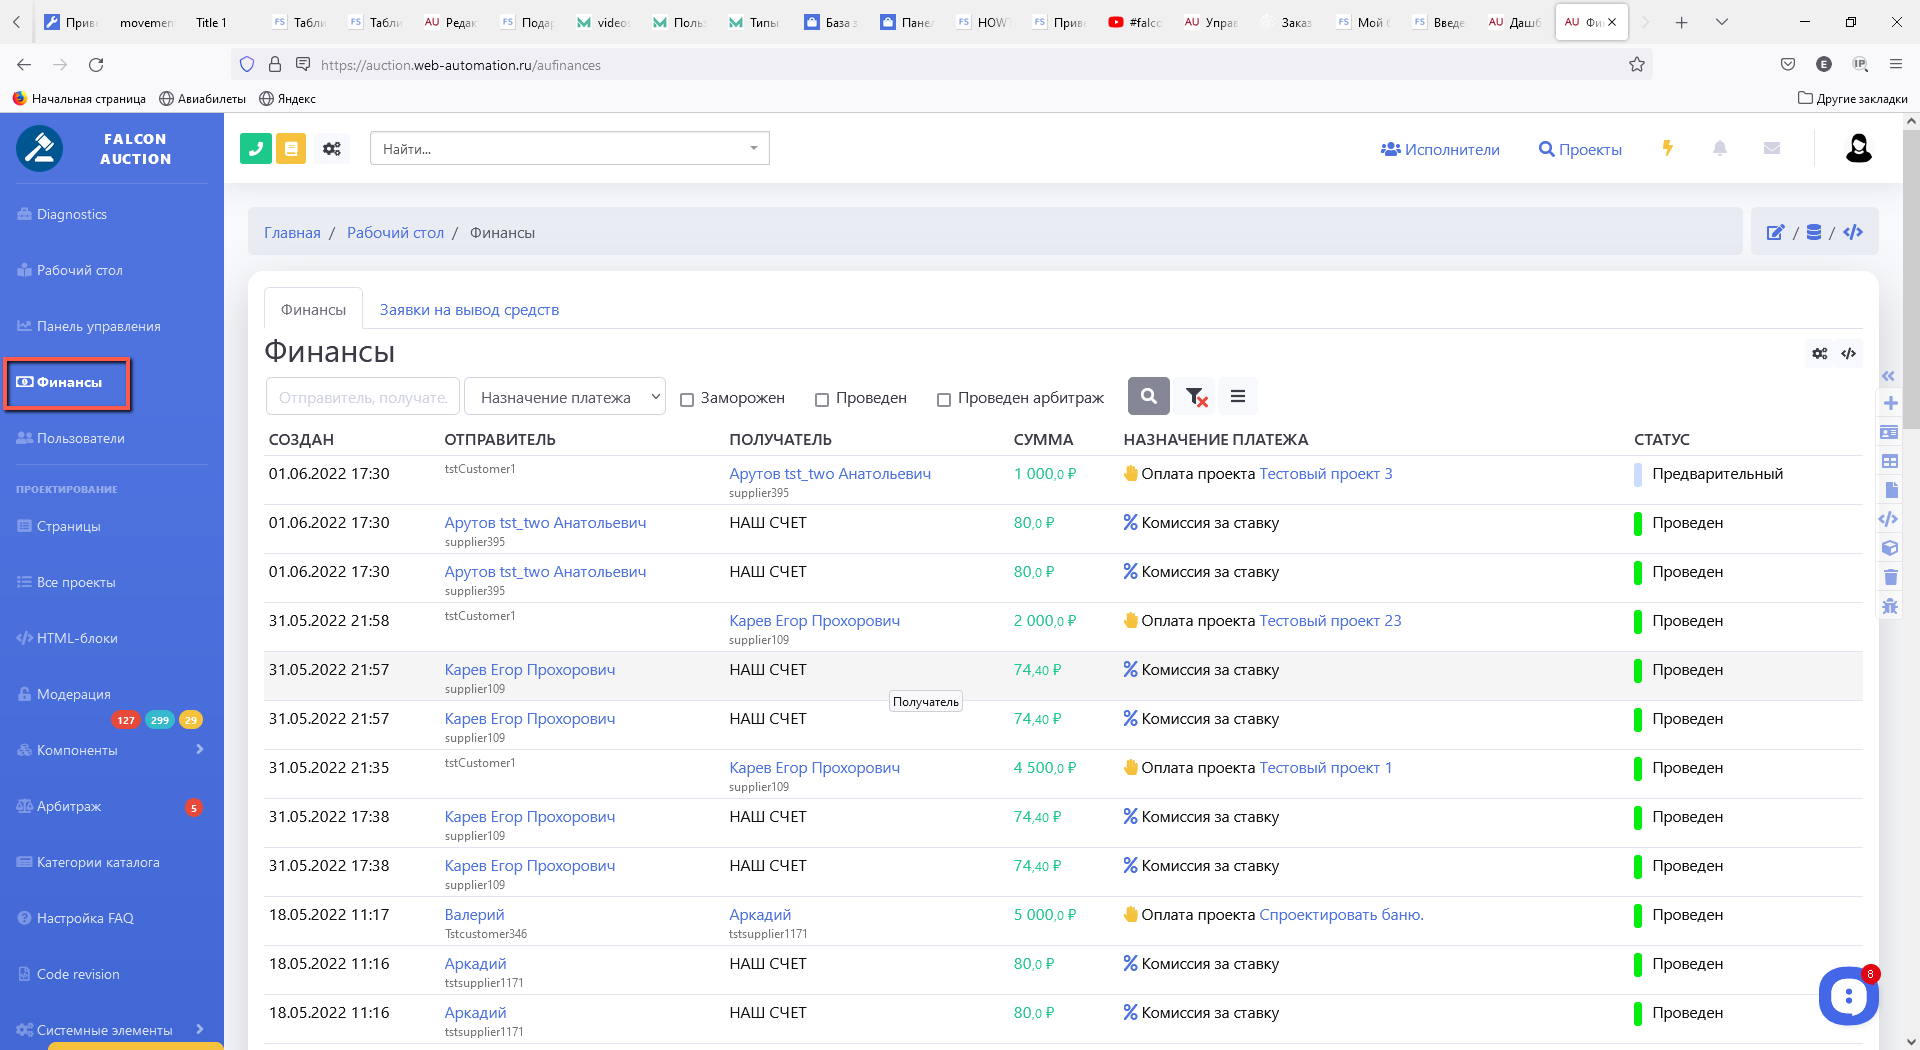
Task: Click the gray search magnifier button
Action: (1148, 397)
